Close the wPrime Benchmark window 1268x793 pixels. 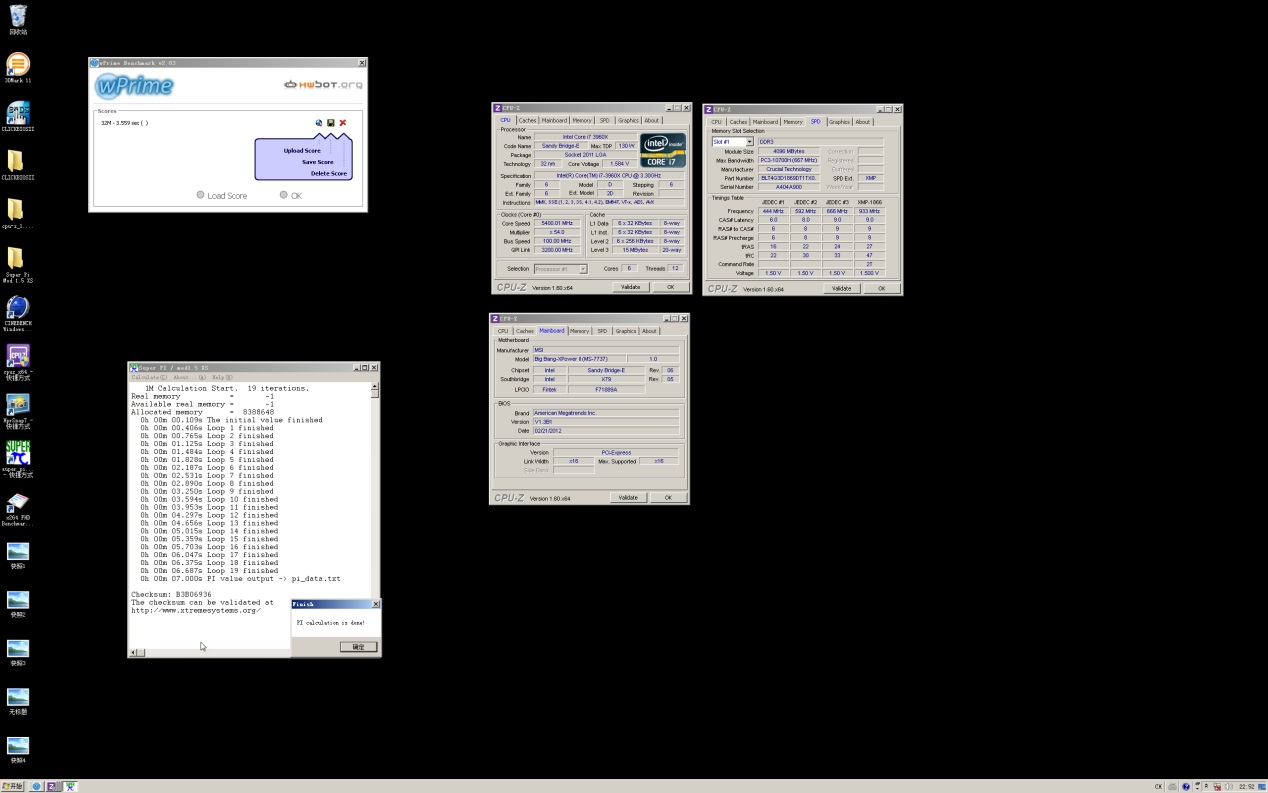click(362, 63)
